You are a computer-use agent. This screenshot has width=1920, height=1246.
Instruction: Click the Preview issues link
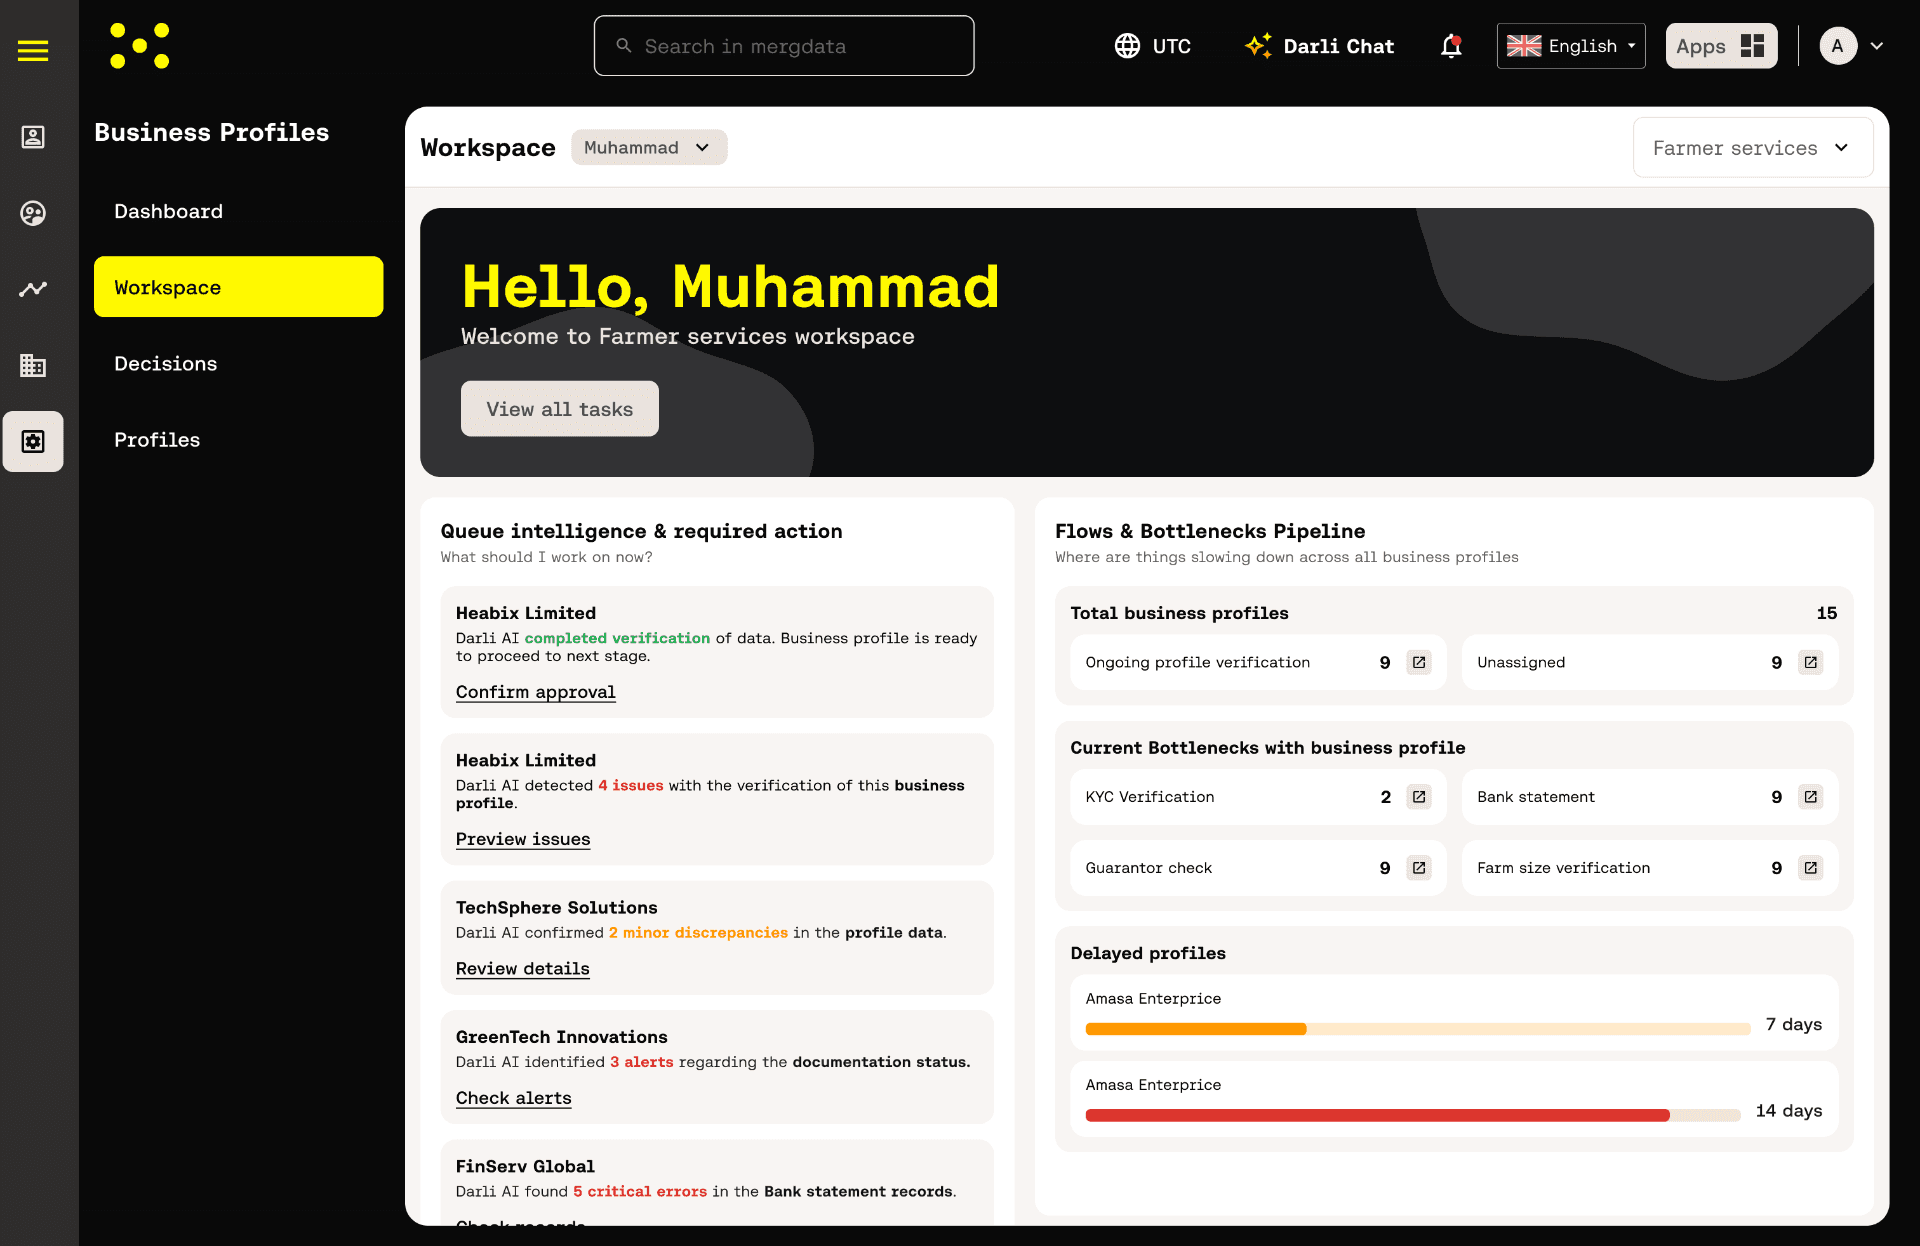click(523, 839)
